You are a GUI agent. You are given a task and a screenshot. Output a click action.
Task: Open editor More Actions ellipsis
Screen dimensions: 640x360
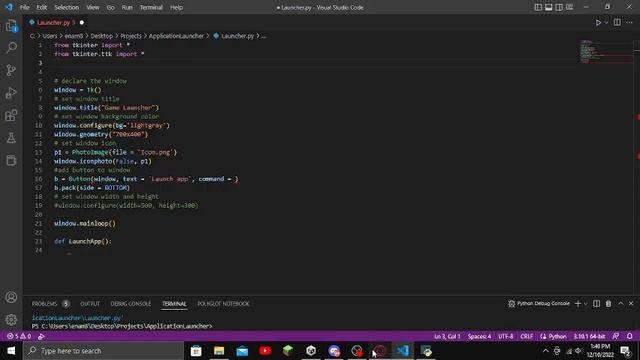629,22
